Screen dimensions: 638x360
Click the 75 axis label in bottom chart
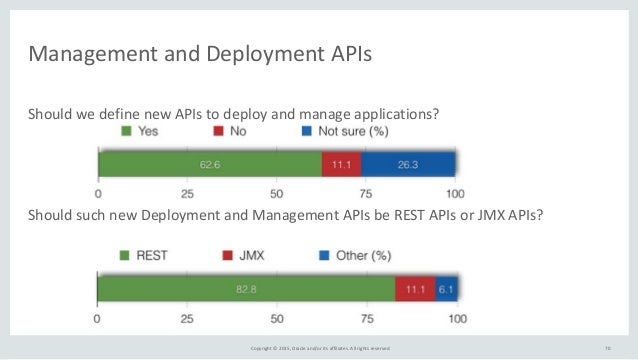(x=367, y=319)
